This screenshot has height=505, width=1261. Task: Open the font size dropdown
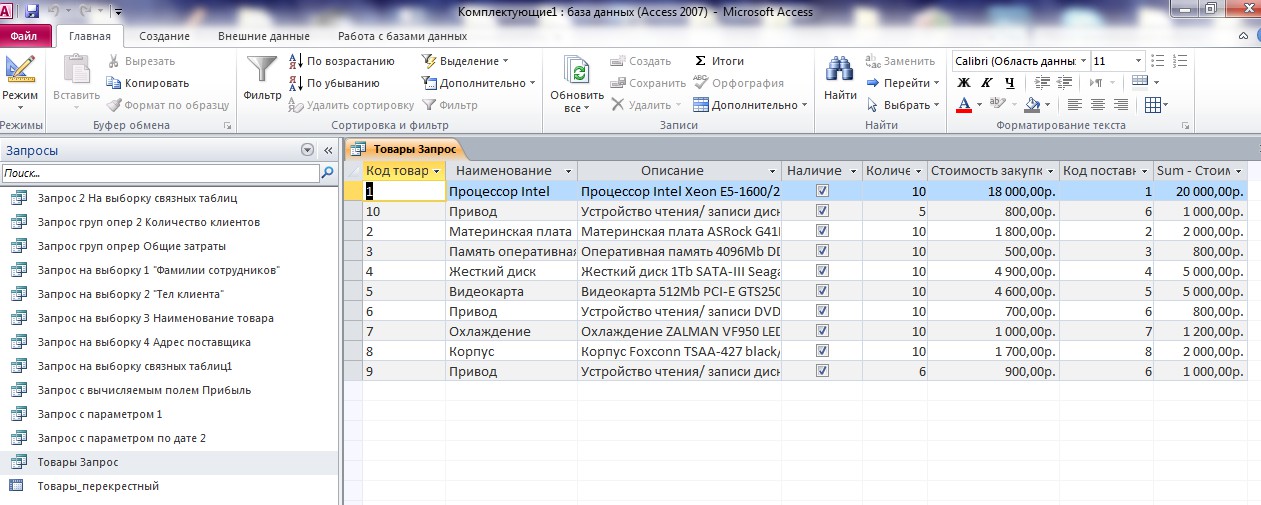[1140, 61]
